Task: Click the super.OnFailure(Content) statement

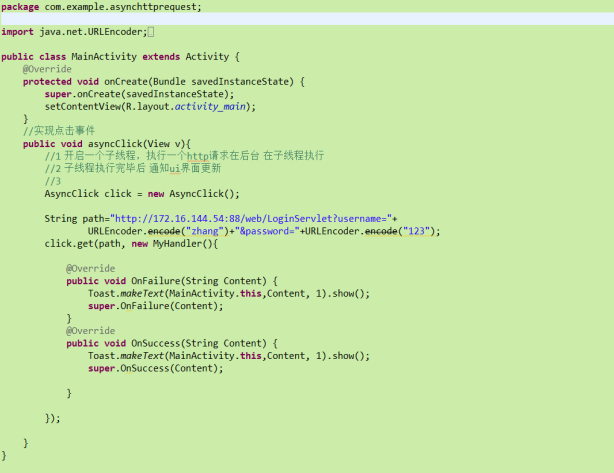Action: coord(155,306)
